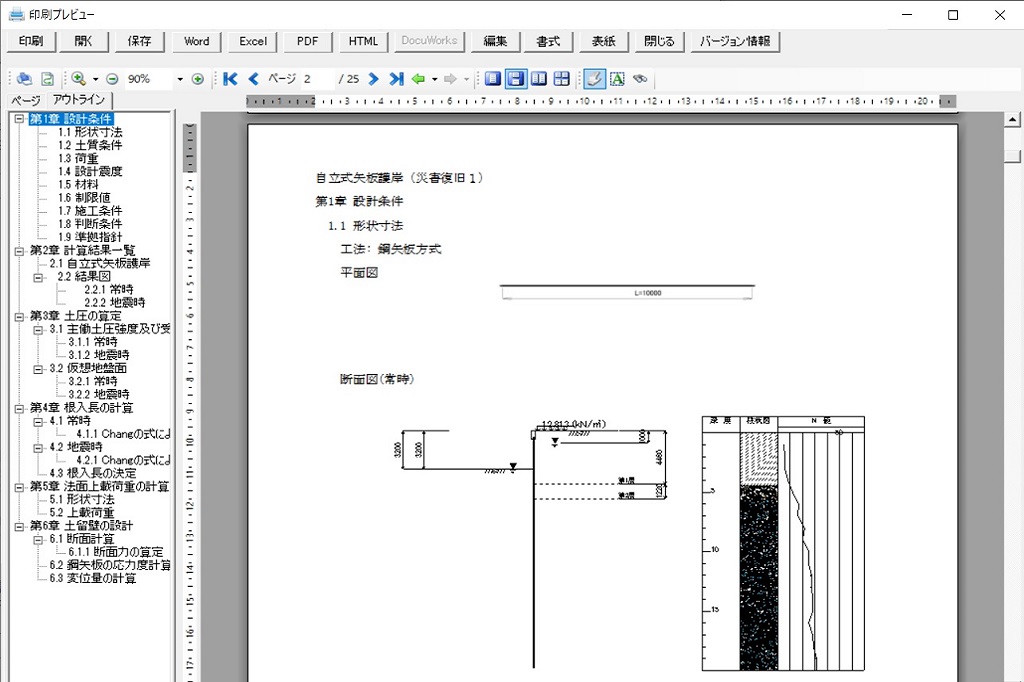Select multi-page grid view mode
The width and height of the screenshot is (1024, 682).
562,79
